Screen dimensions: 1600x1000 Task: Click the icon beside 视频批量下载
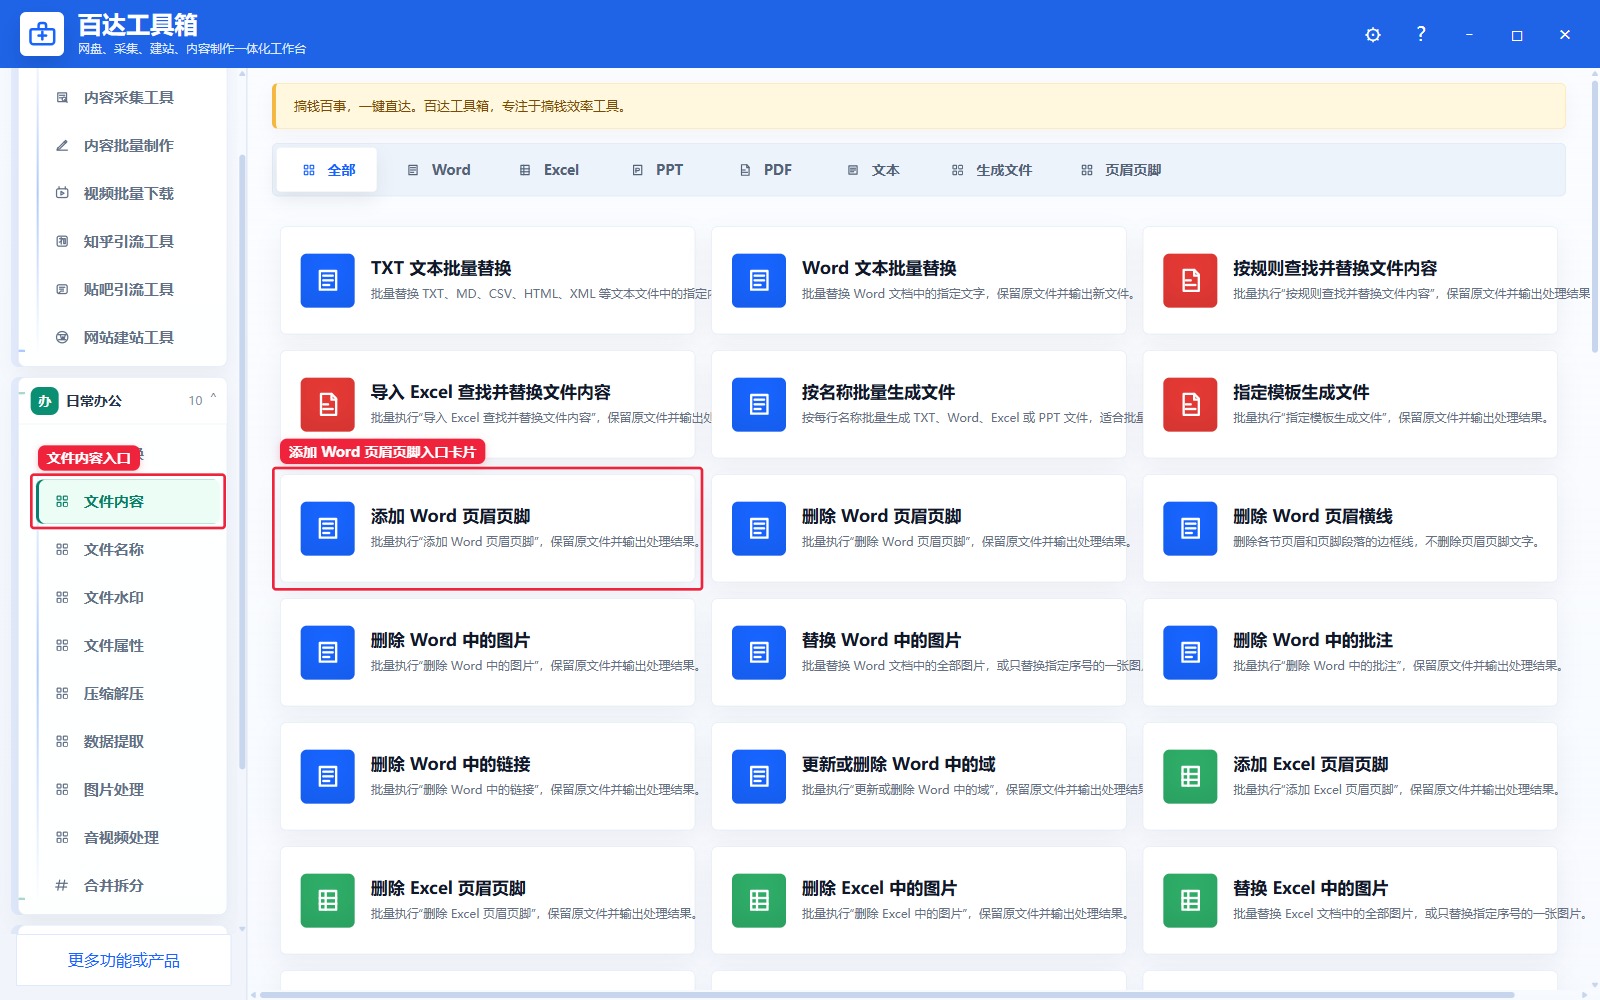(62, 193)
